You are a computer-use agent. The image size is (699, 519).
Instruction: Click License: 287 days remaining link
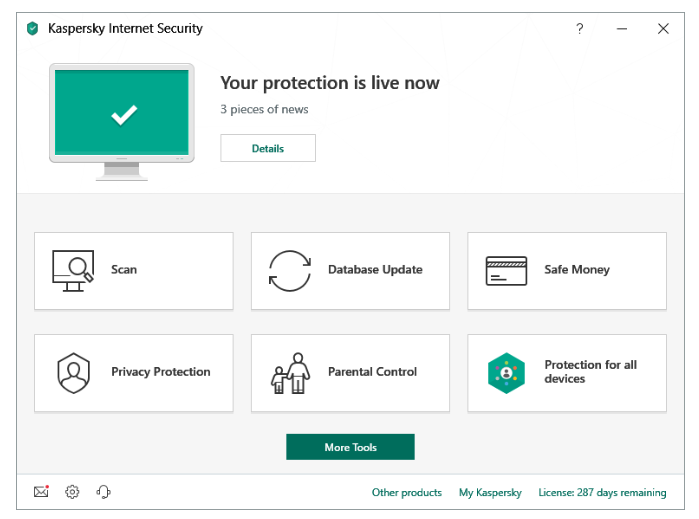click(x=602, y=493)
